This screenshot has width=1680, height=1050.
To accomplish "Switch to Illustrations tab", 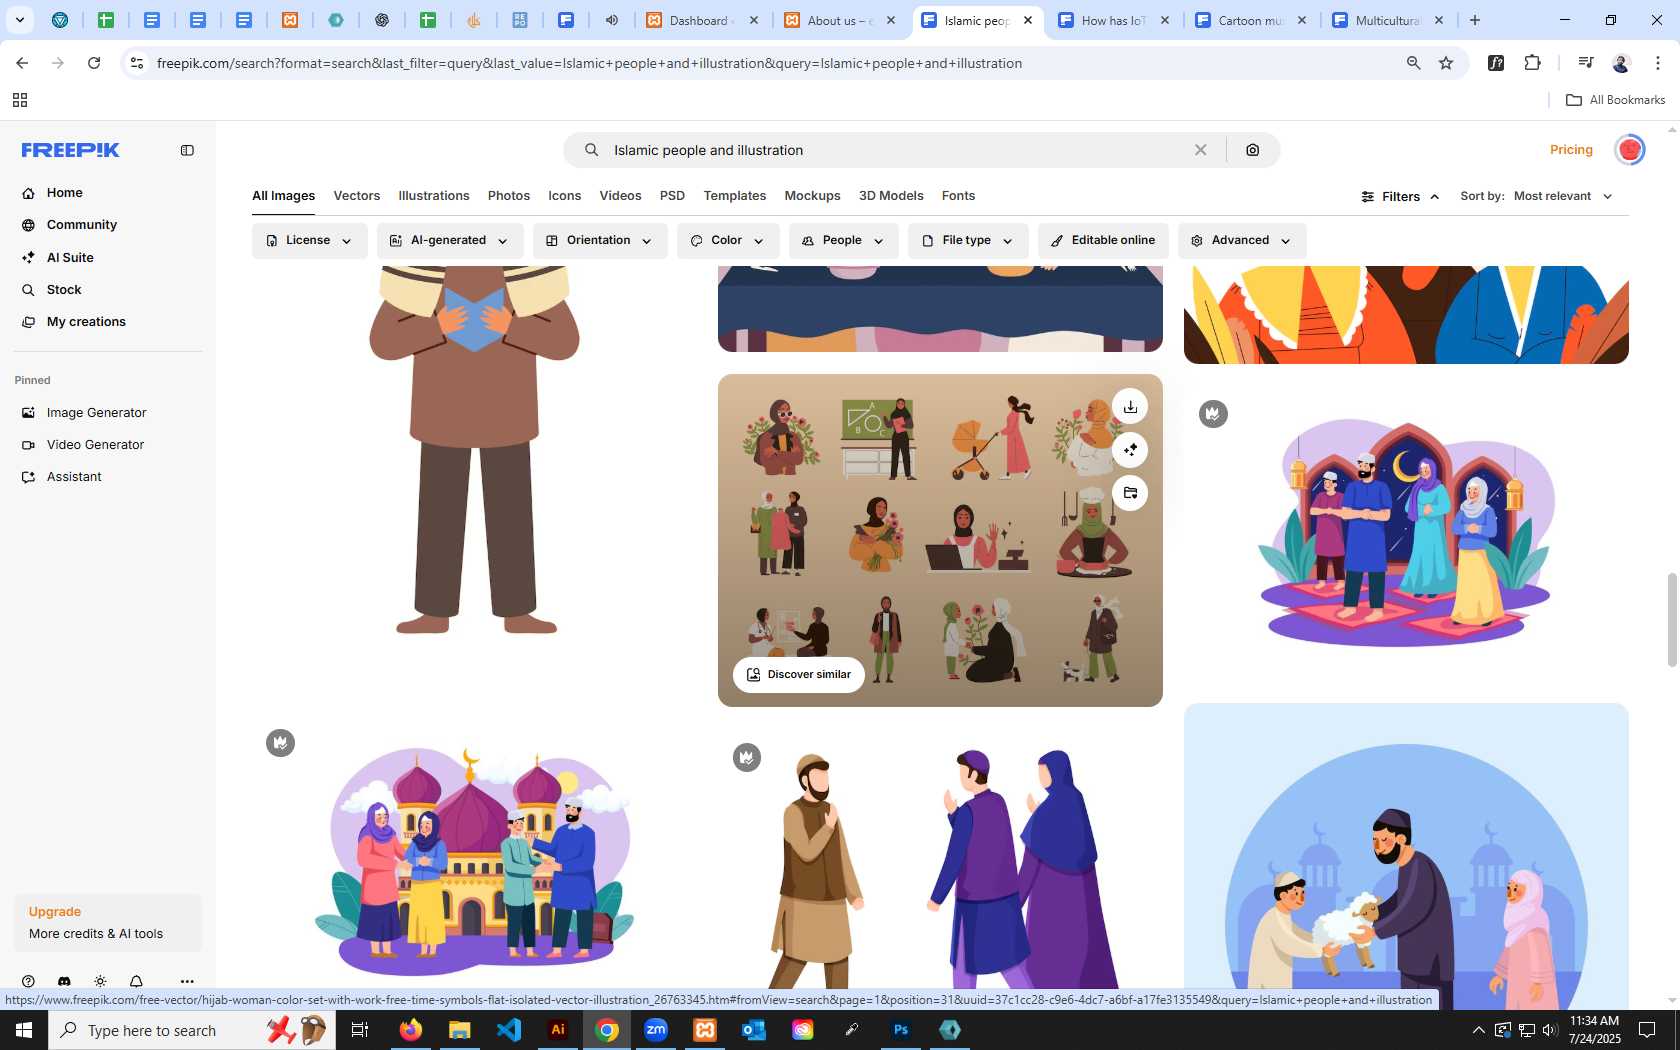I will [x=434, y=196].
